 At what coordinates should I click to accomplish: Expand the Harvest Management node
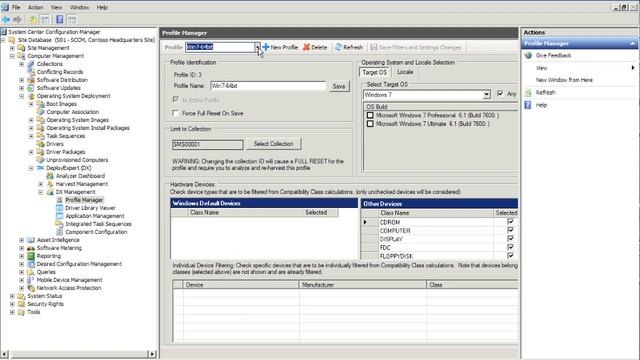coord(41,184)
